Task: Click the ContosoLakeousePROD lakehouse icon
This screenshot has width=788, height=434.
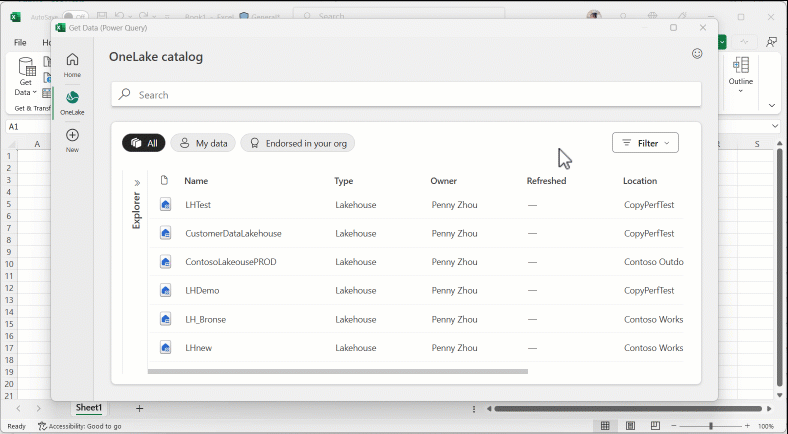Action: pos(165,262)
